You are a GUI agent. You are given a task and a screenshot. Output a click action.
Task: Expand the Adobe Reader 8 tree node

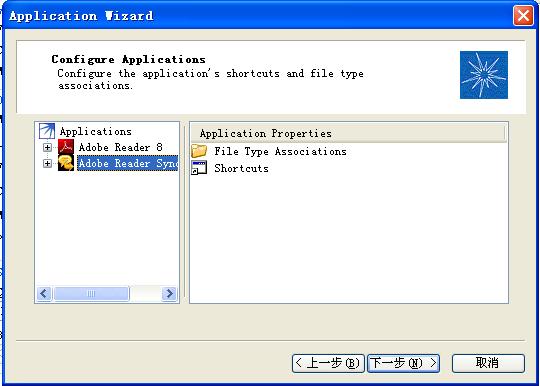coord(47,147)
